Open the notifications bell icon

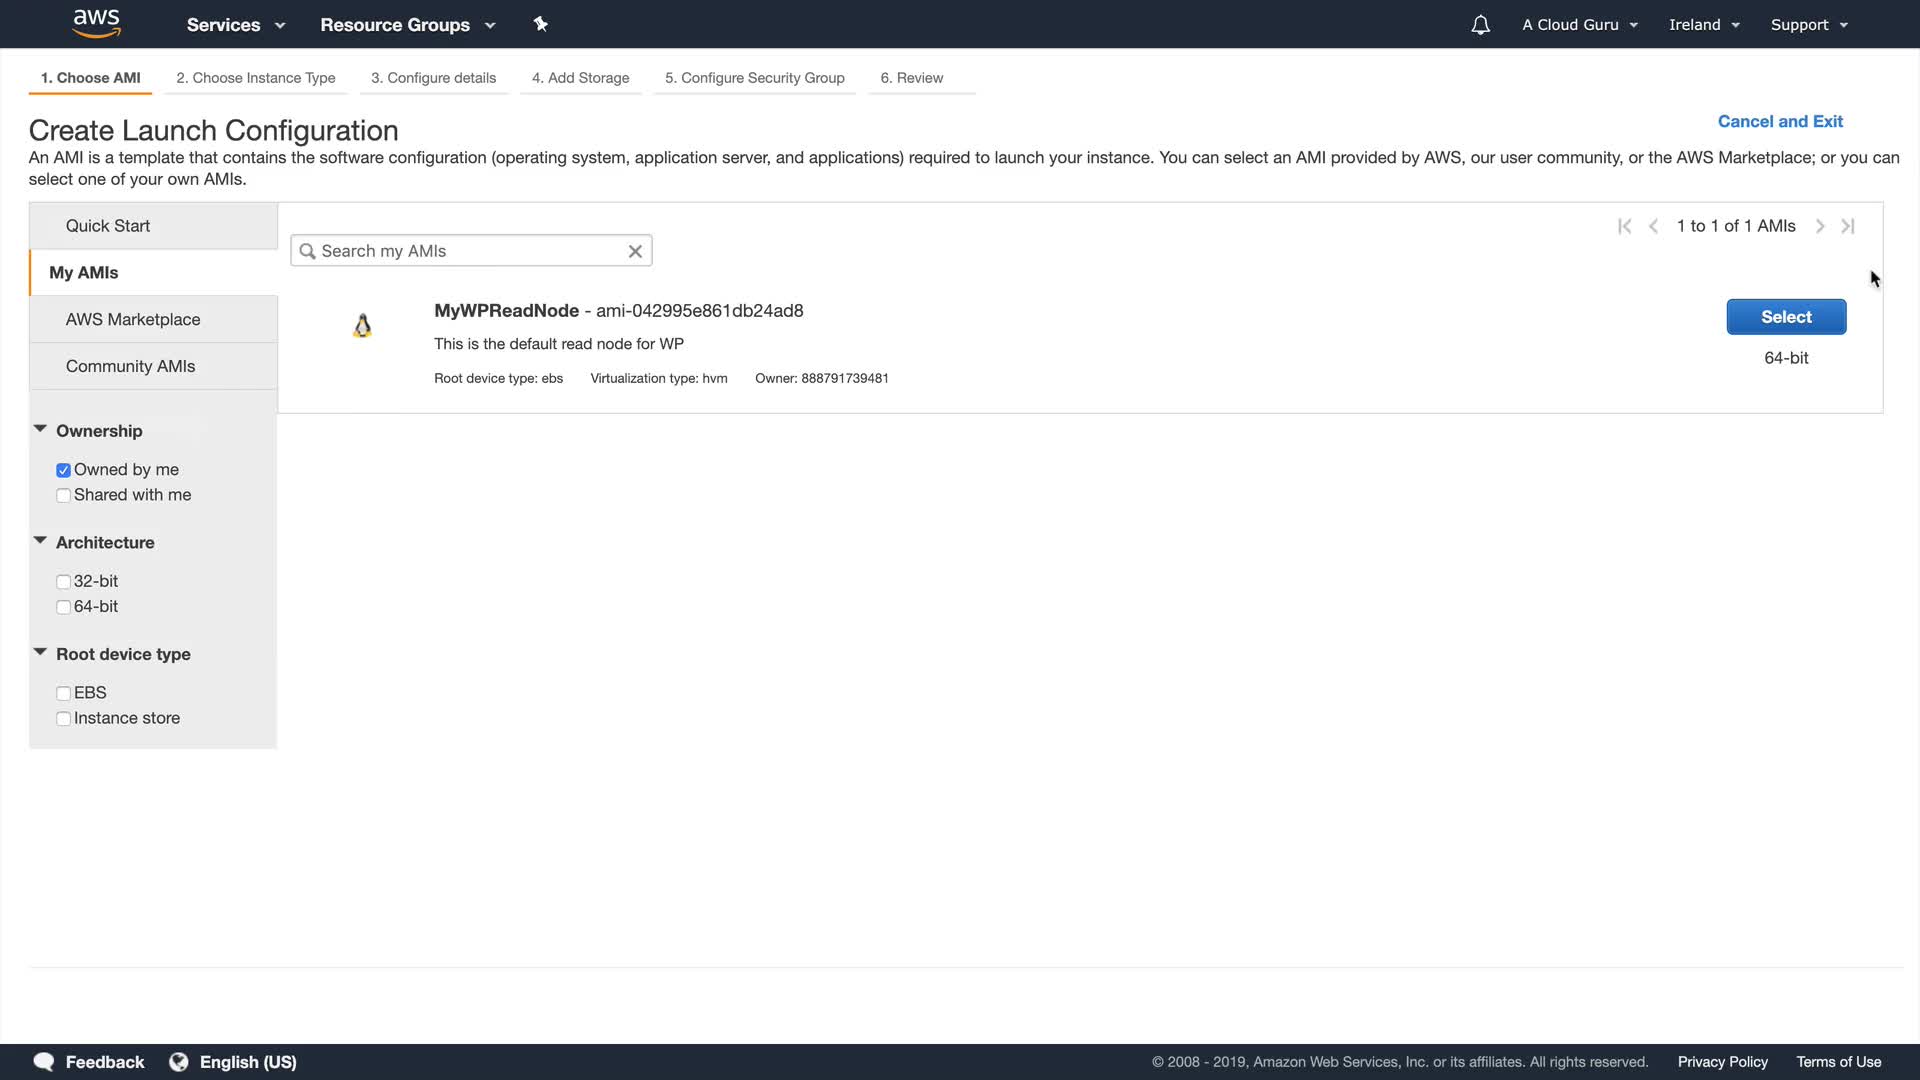point(1480,25)
